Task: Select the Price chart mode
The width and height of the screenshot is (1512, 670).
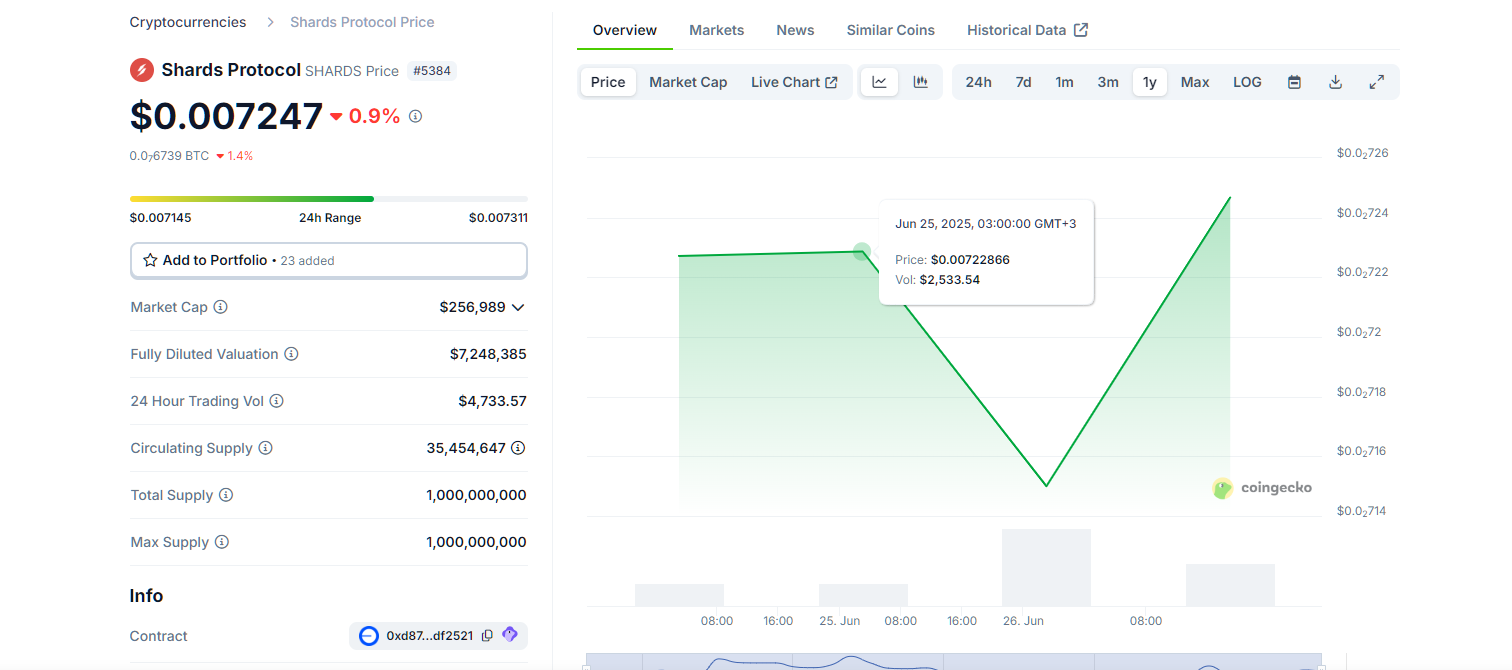Action: [608, 82]
